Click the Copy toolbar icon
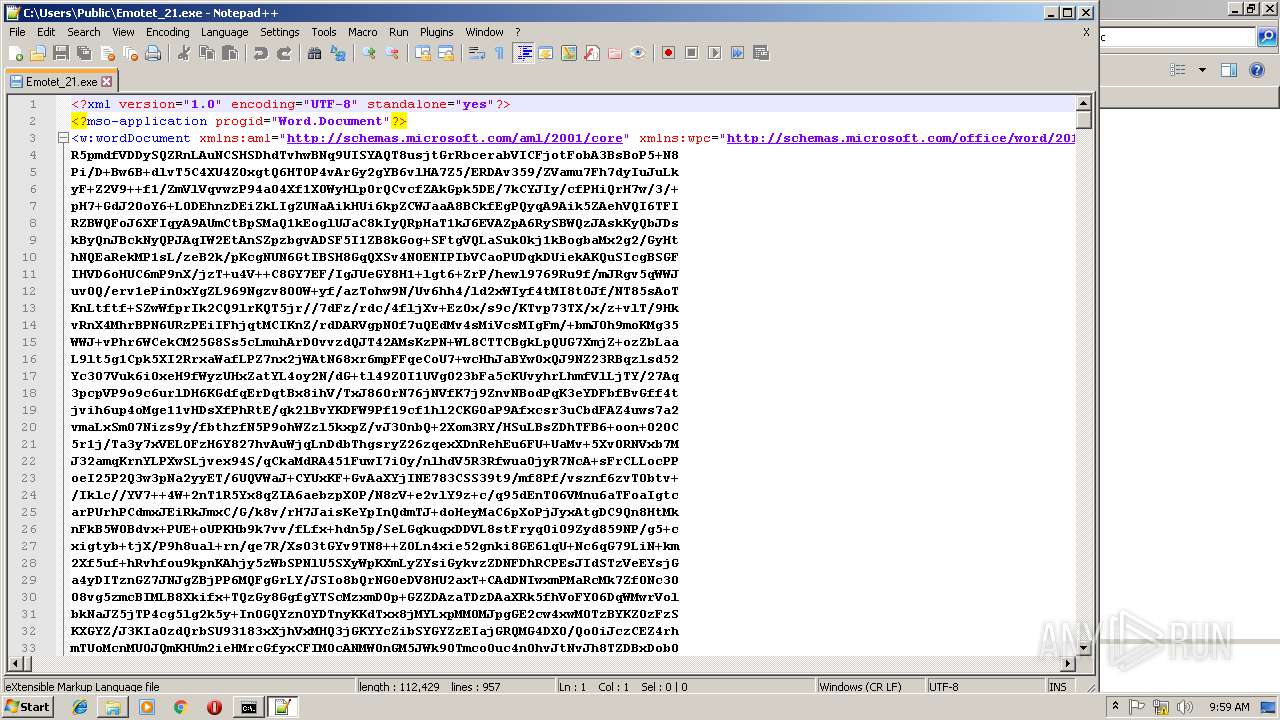 (207, 53)
